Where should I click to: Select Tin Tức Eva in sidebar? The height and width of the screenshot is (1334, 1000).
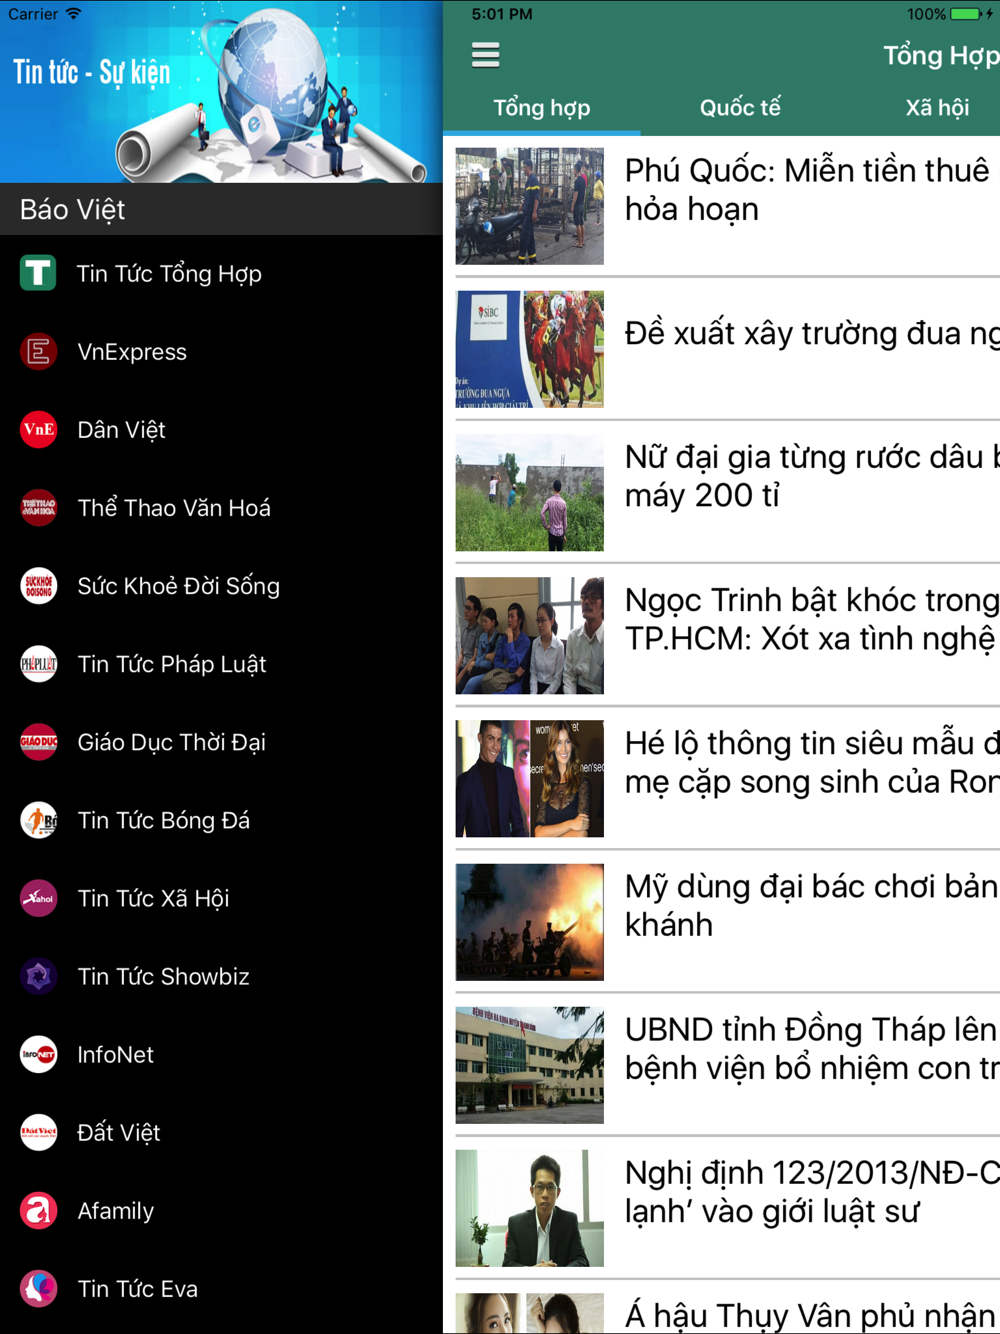[221, 1288]
